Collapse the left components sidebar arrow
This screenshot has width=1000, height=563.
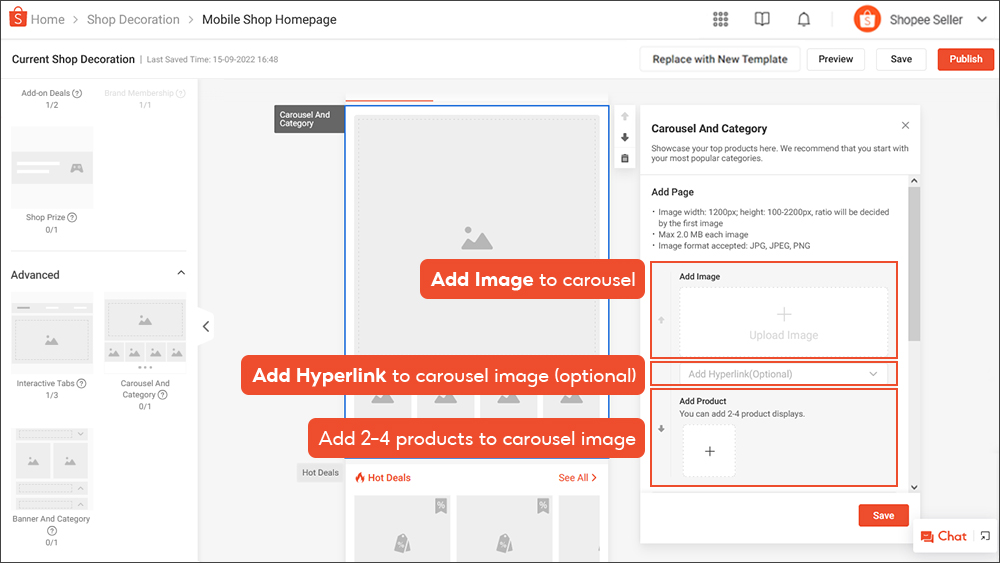click(205, 326)
